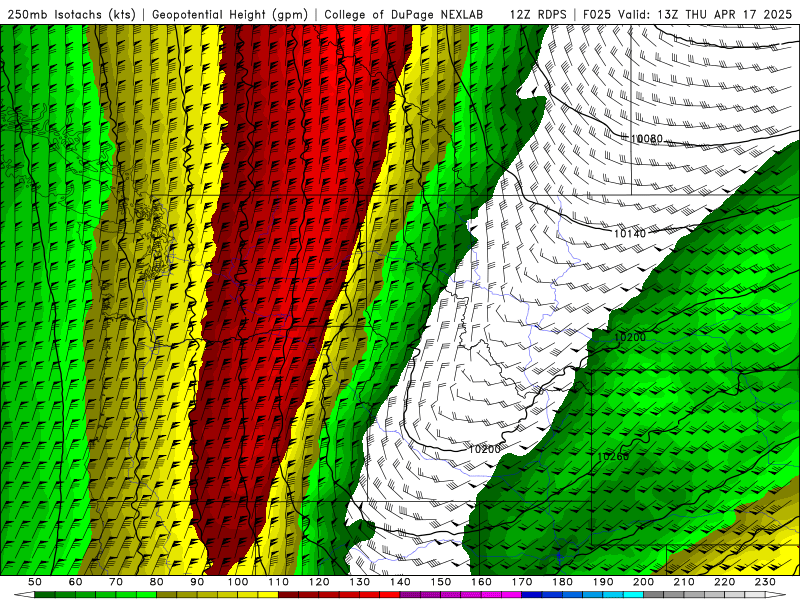The width and height of the screenshot is (800, 600).
Task: Click the 10260 height contour label
Action: [x=613, y=457]
